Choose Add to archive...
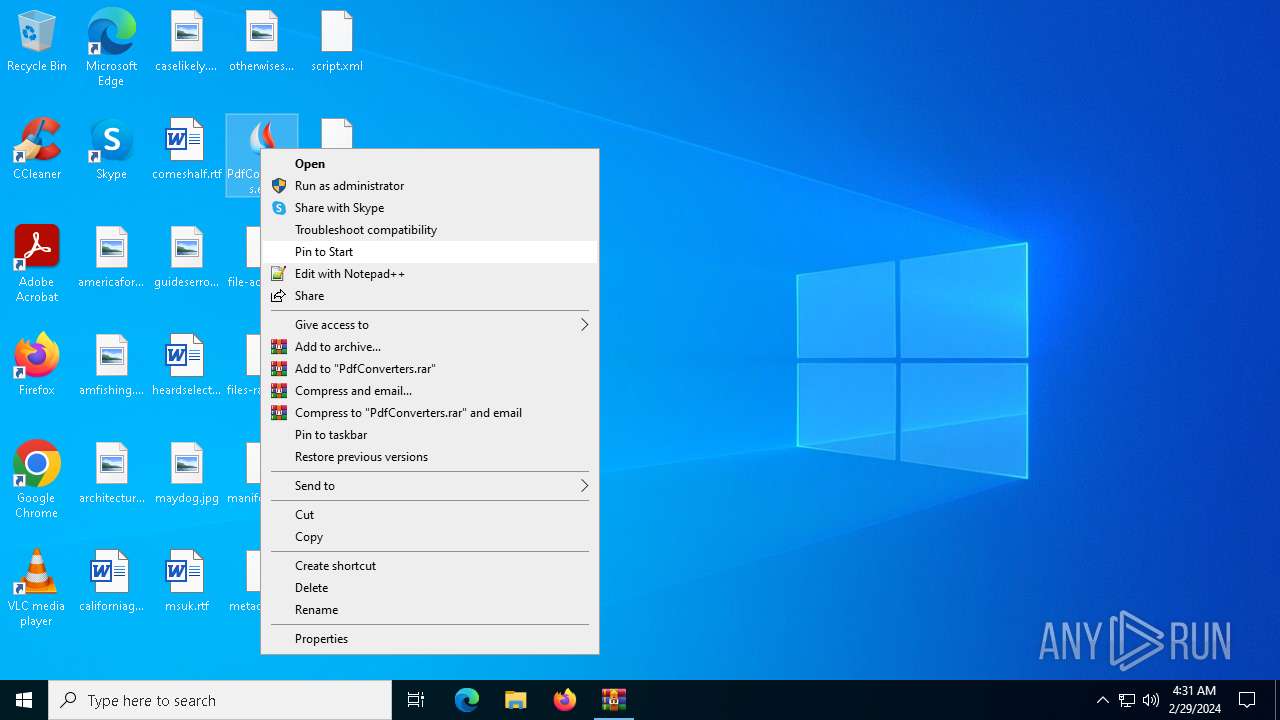The height and width of the screenshot is (720, 1280). click(x=430, y=347)
